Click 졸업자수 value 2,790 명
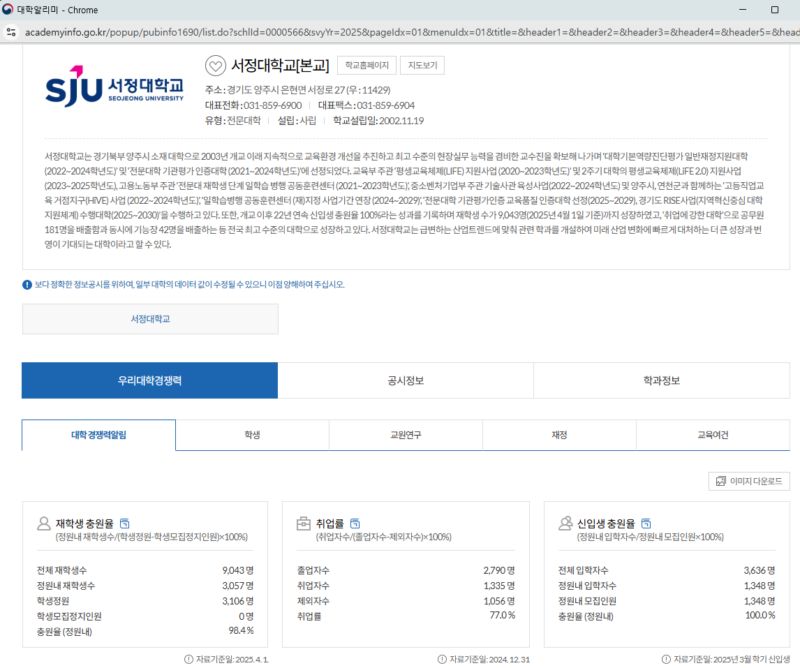This screenshot has width=800, height=668. [x=499, y=571]
